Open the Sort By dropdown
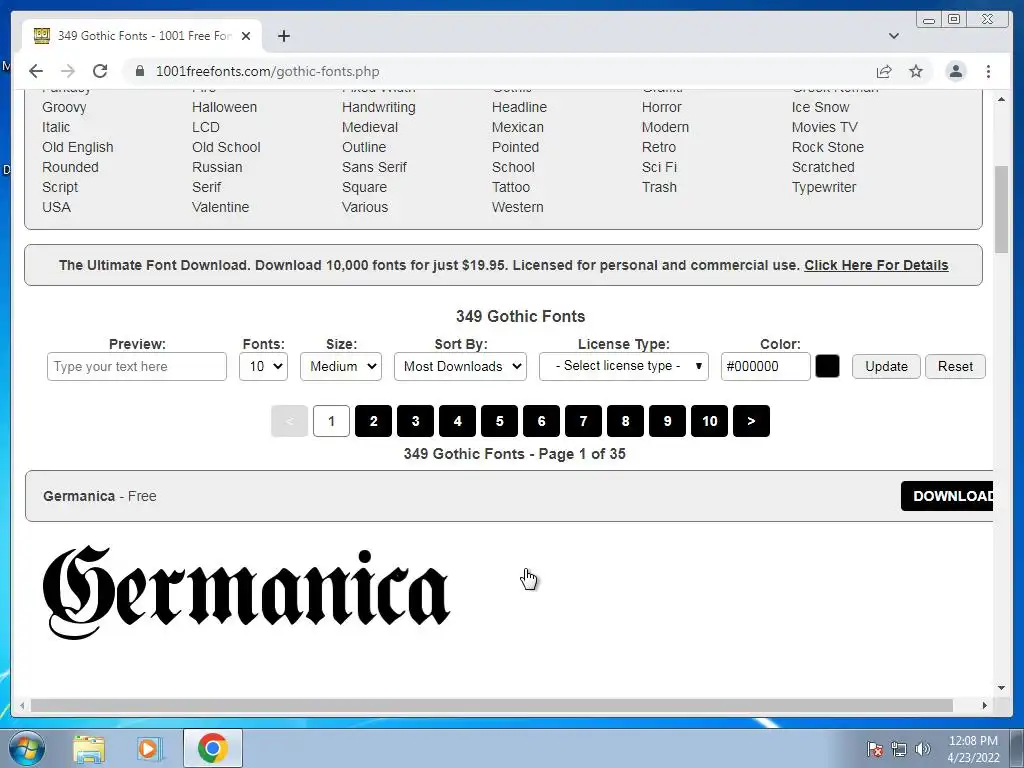This screenshot has height=768, width=1024. click(x=460, y=366)
